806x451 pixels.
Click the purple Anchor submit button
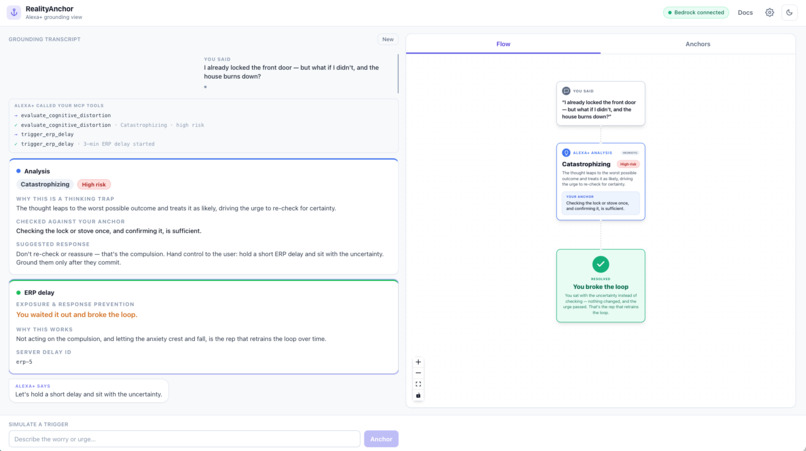(381, 439)
